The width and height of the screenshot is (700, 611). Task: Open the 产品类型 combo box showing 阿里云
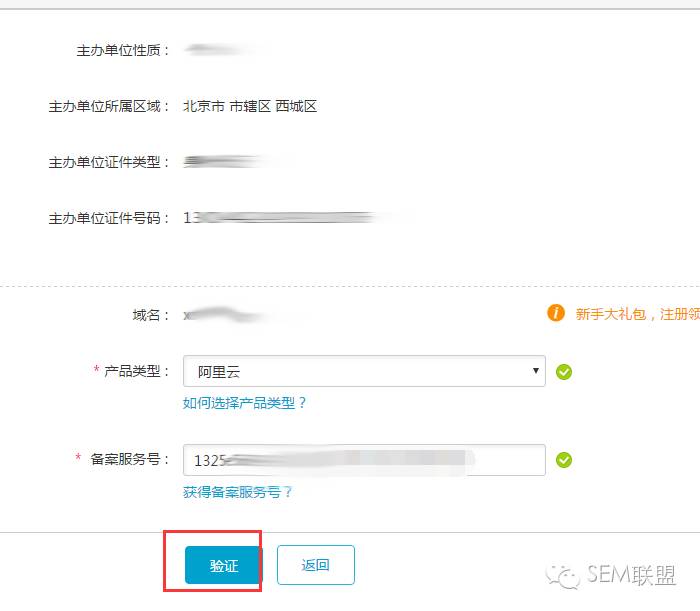364,371
